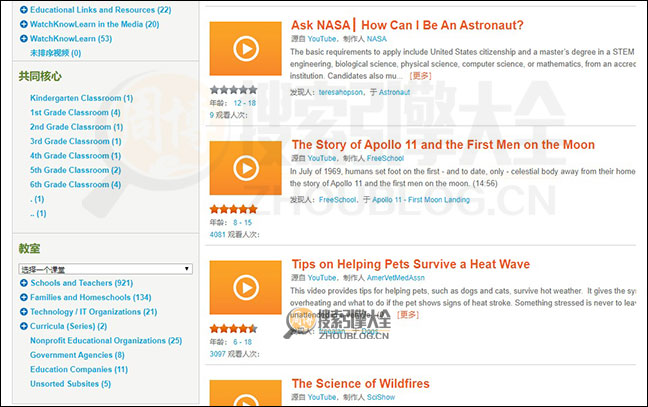Image resolution: width=648 pixels, height=407 pixels.
Task: Select the 3097 view count
Action: coord(217,354)
